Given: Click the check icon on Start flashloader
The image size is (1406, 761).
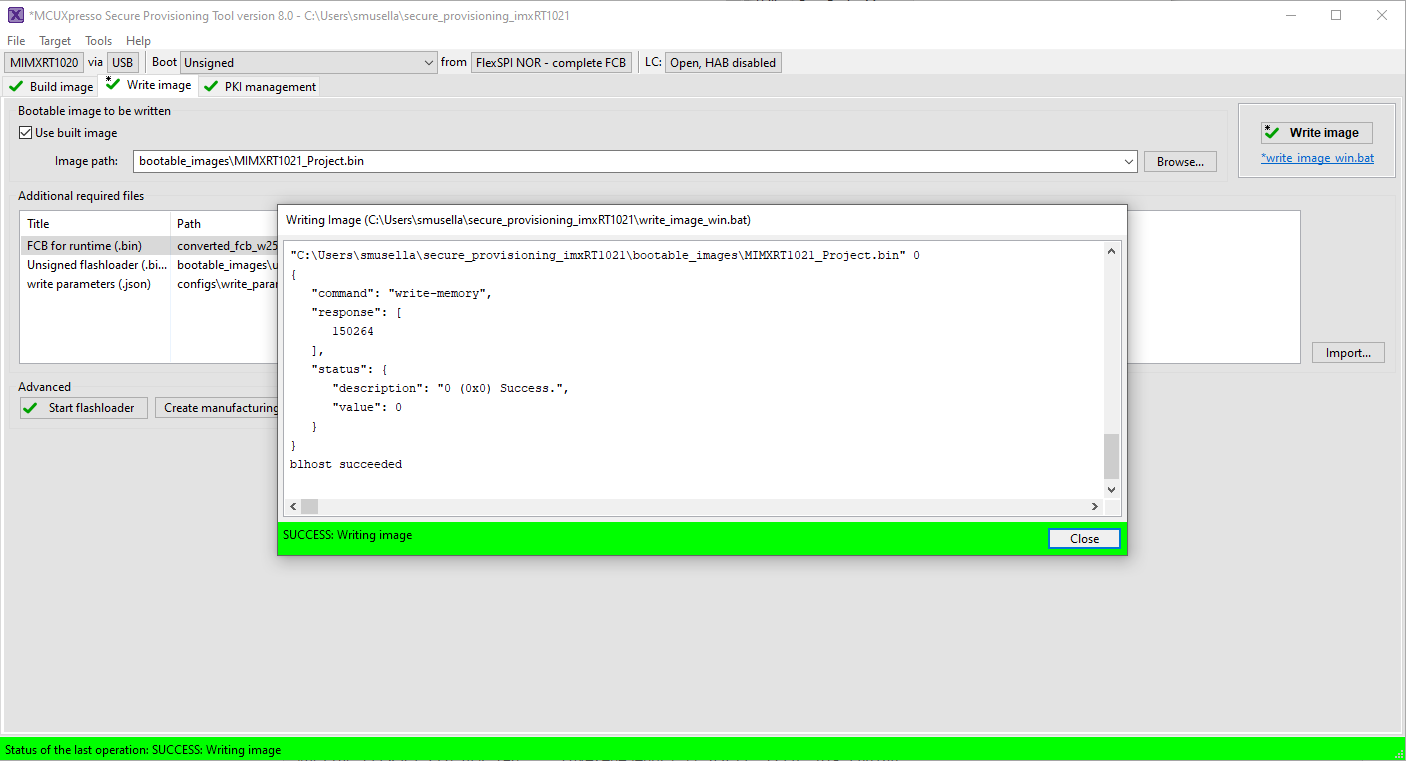Looking at the screenshot, I should [31, 407].
